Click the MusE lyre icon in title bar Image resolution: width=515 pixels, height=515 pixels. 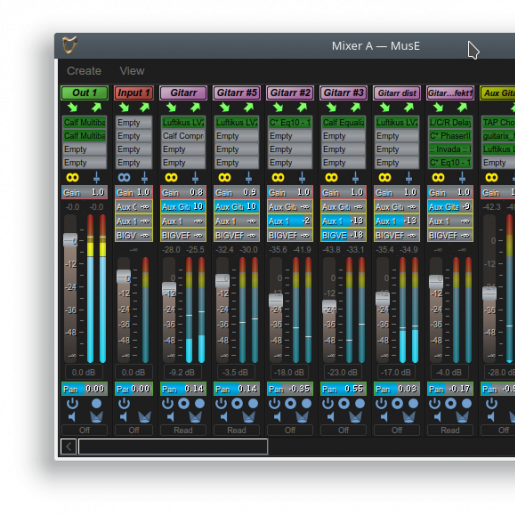[x=70, y=45]
